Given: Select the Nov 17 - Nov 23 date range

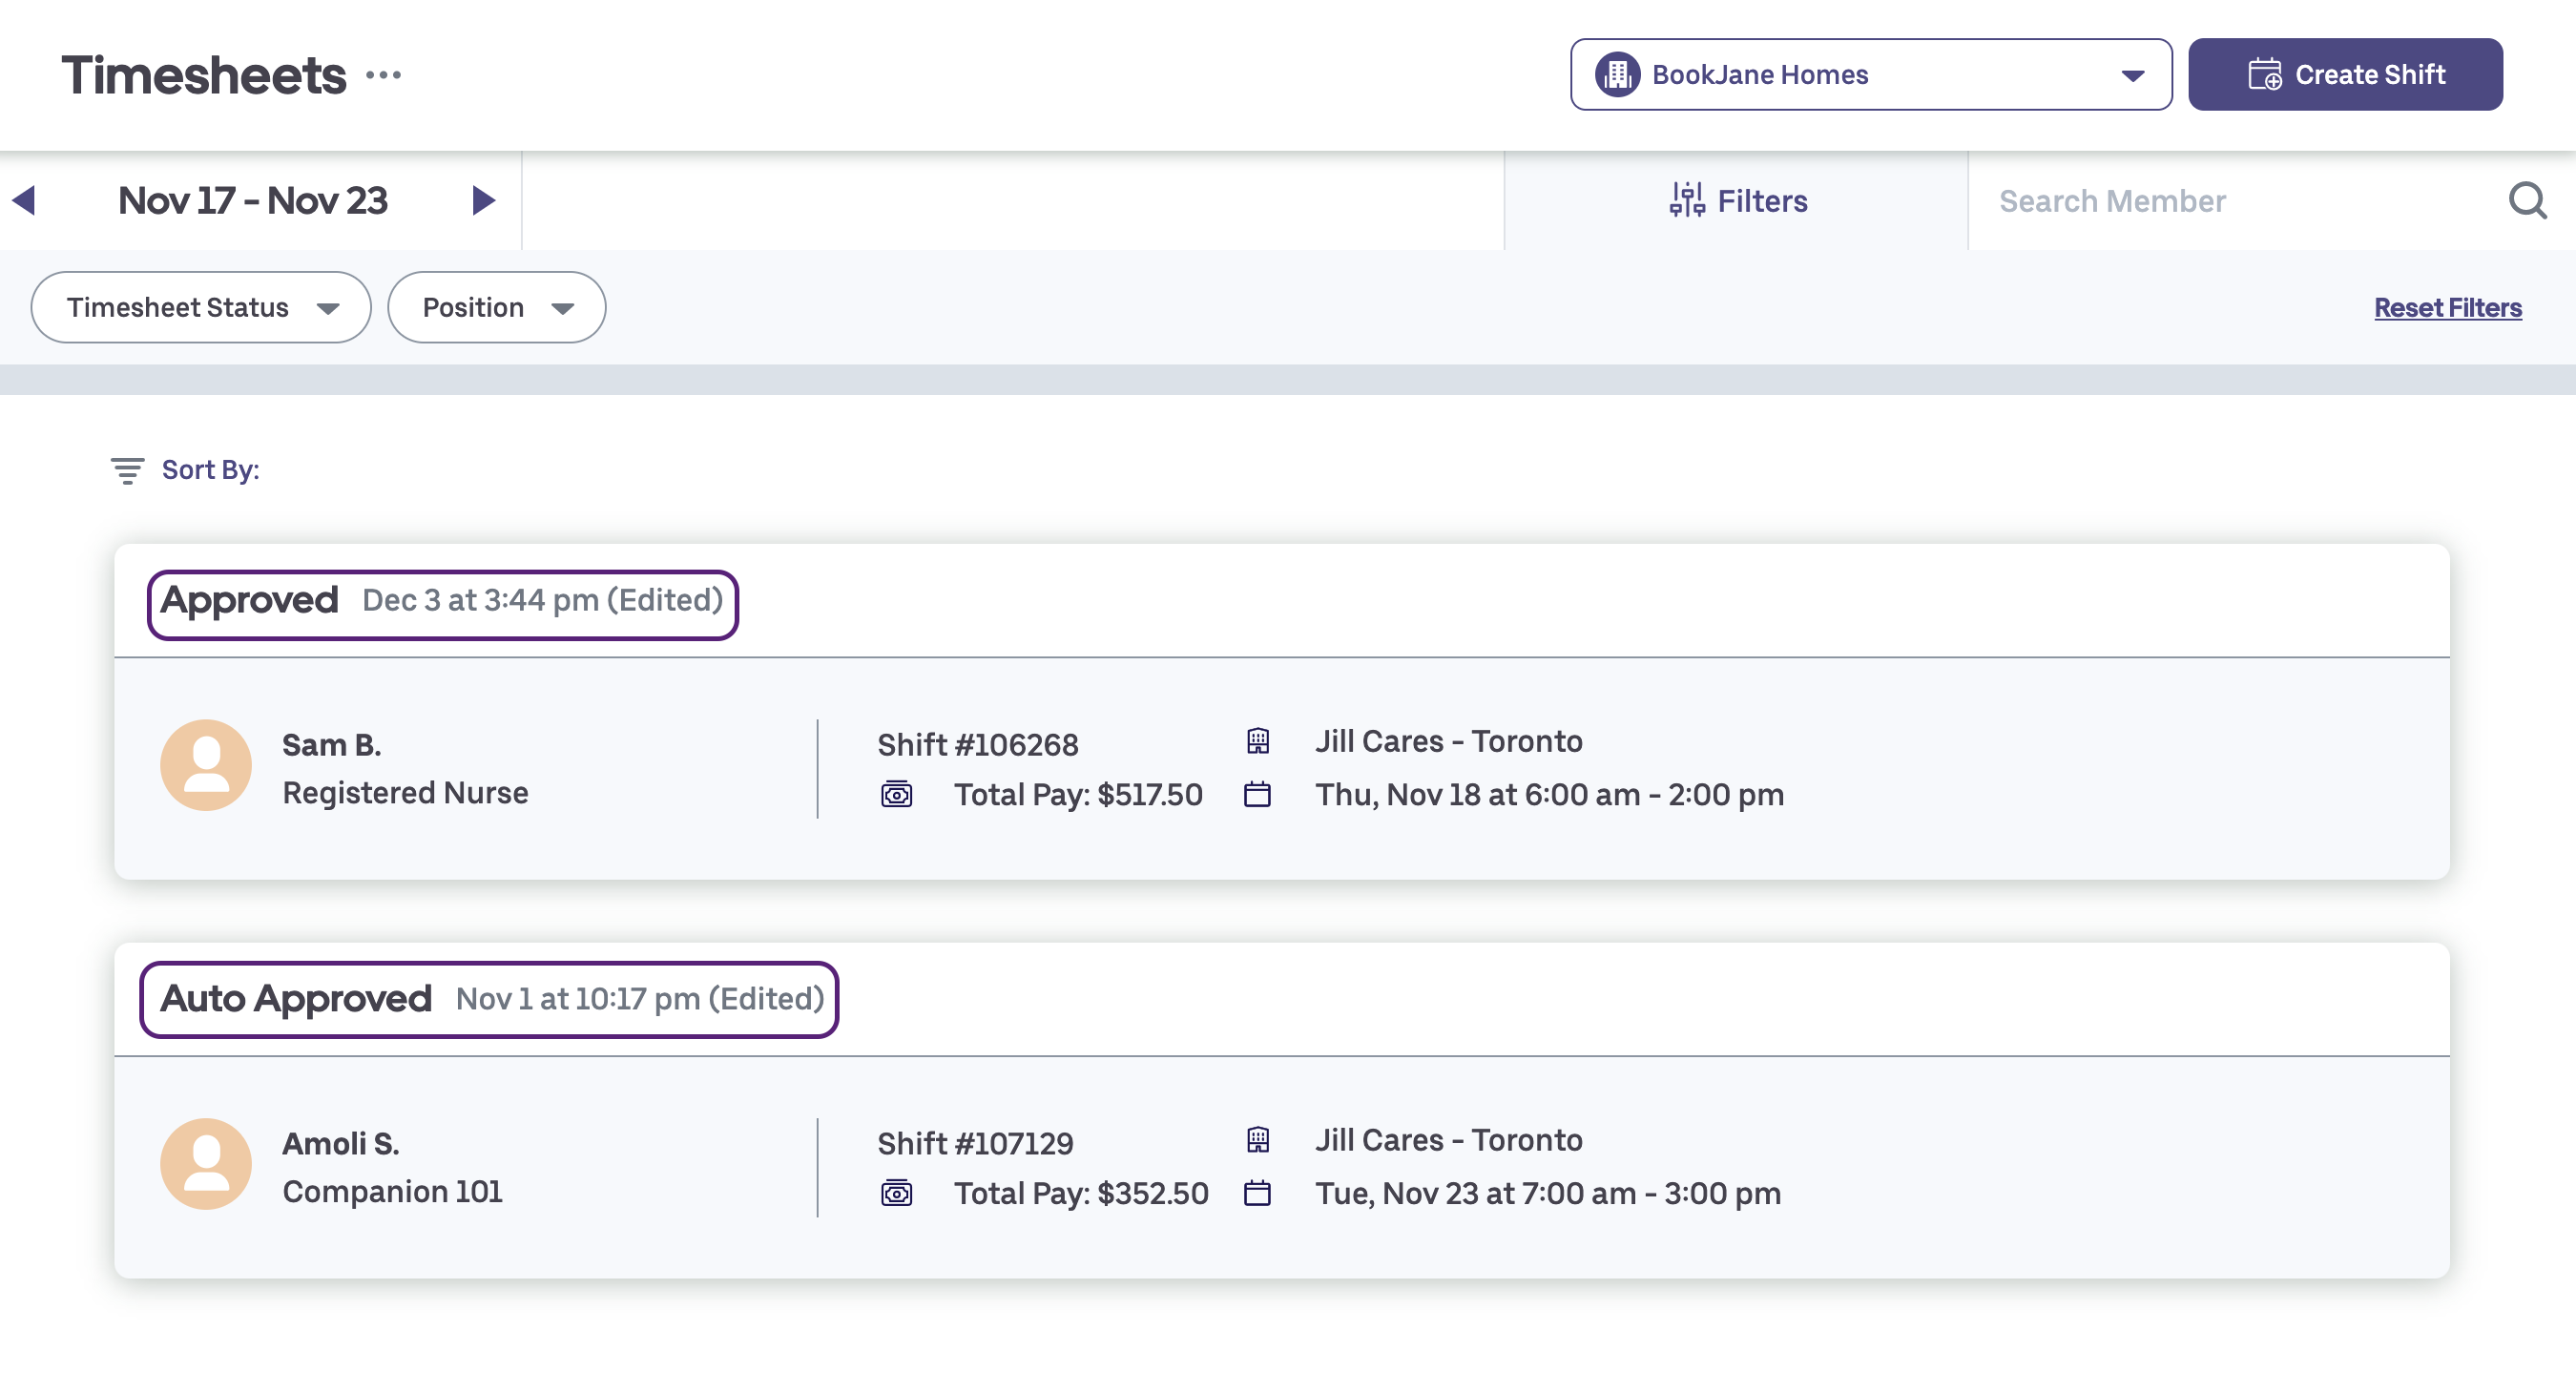Looking at the screenshot, I should (x=253, y=200).
